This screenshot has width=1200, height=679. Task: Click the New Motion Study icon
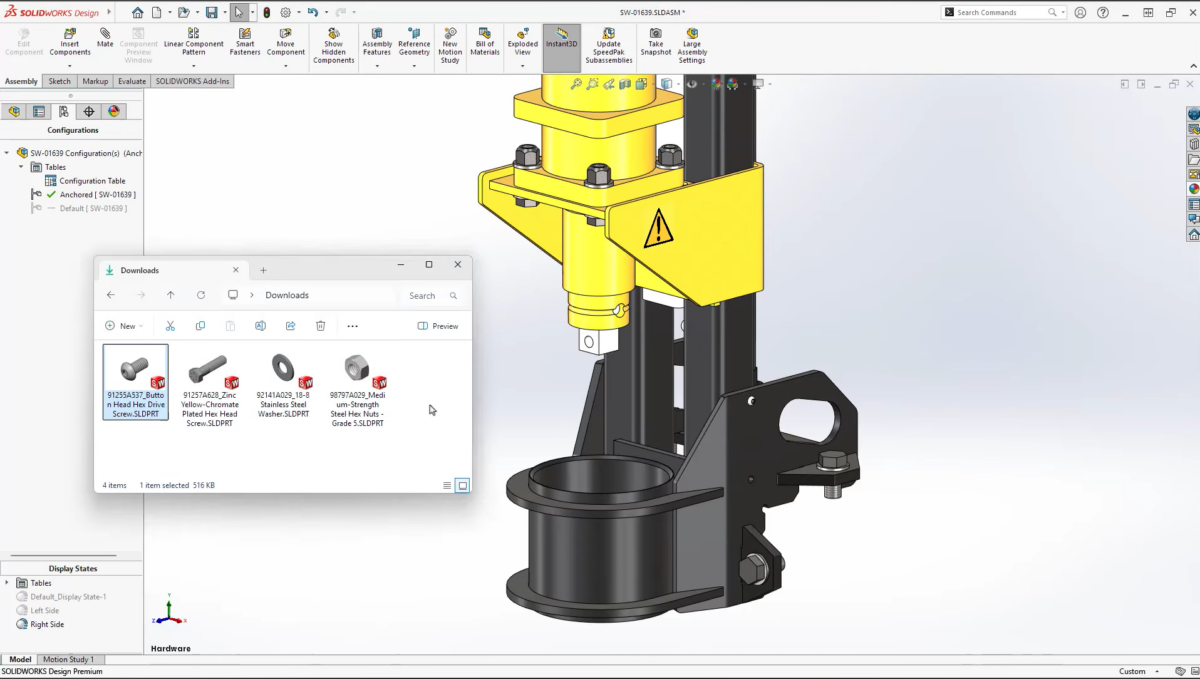click(x=450, y=42)
